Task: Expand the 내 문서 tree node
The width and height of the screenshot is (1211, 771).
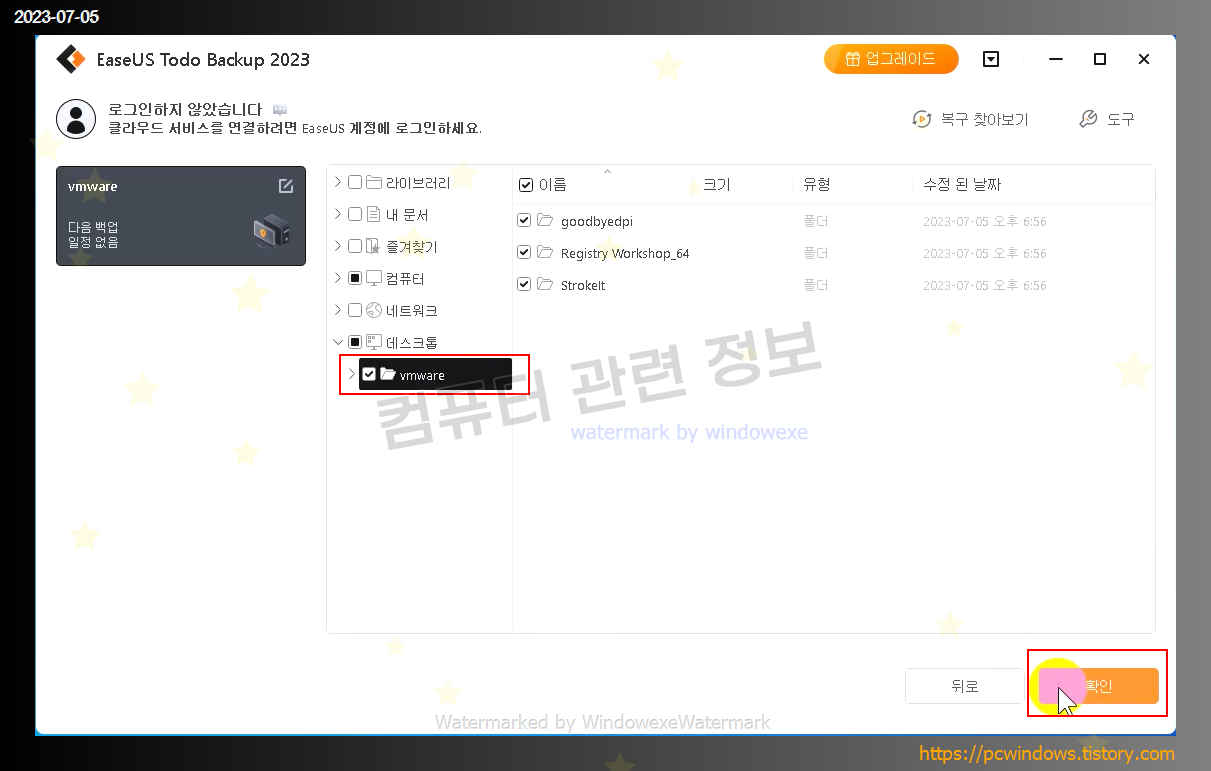Action: (x=338, y=215)
